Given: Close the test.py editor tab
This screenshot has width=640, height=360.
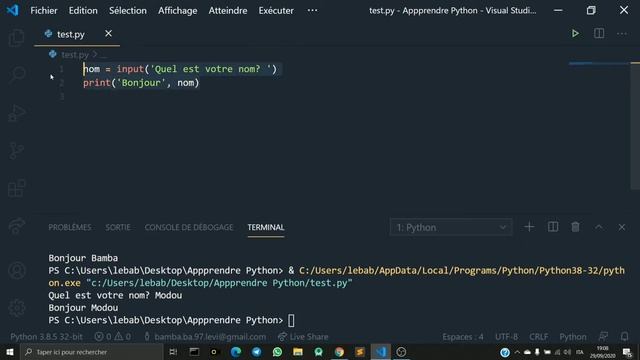Looking at the screenshot, I should click(x=108, y=33).
